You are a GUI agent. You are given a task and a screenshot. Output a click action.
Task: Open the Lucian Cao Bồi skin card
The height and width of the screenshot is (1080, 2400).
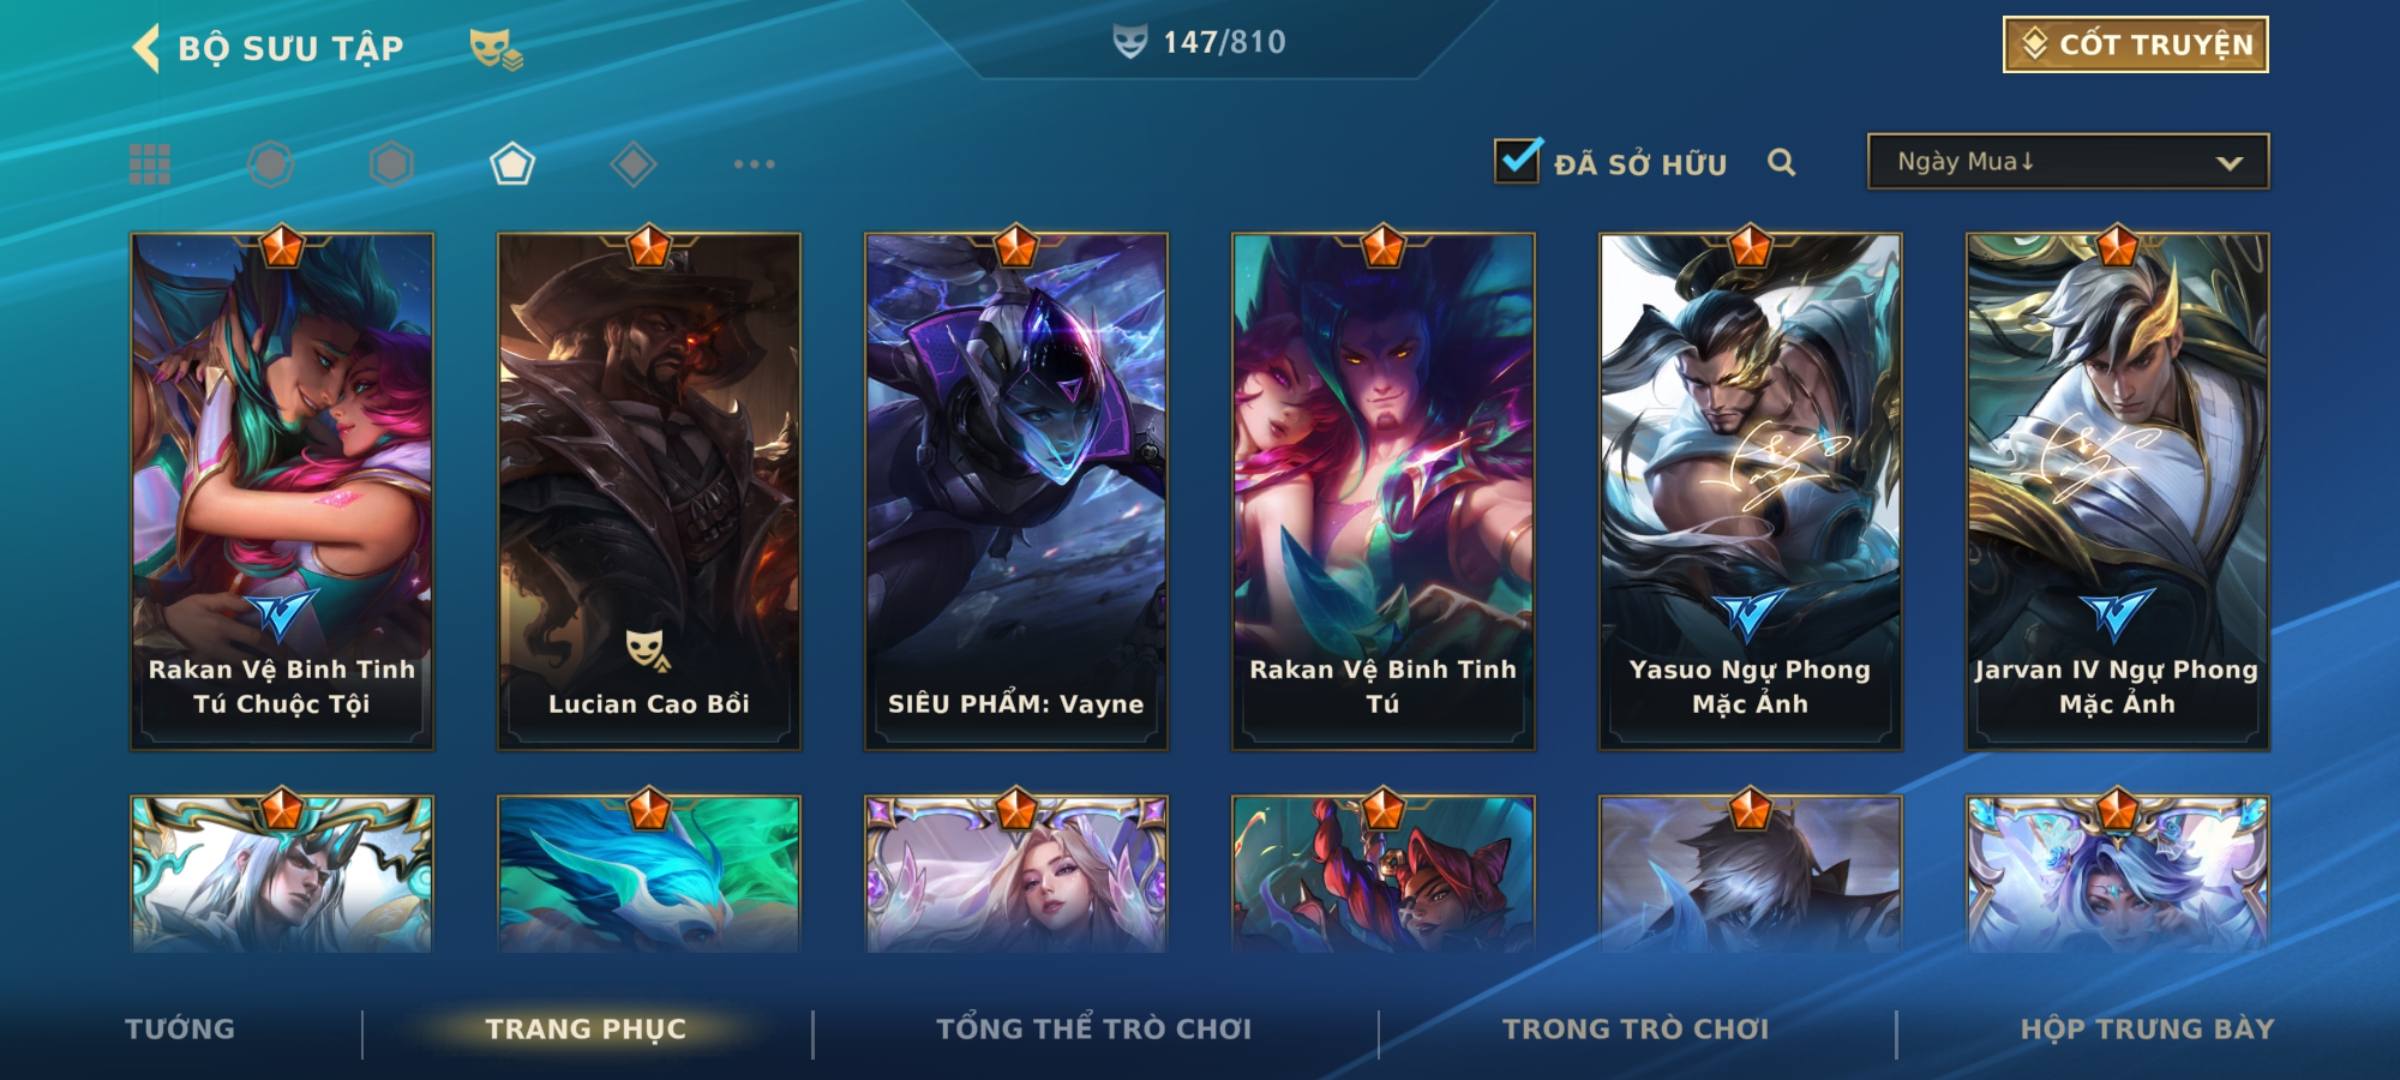coord(649,491)
